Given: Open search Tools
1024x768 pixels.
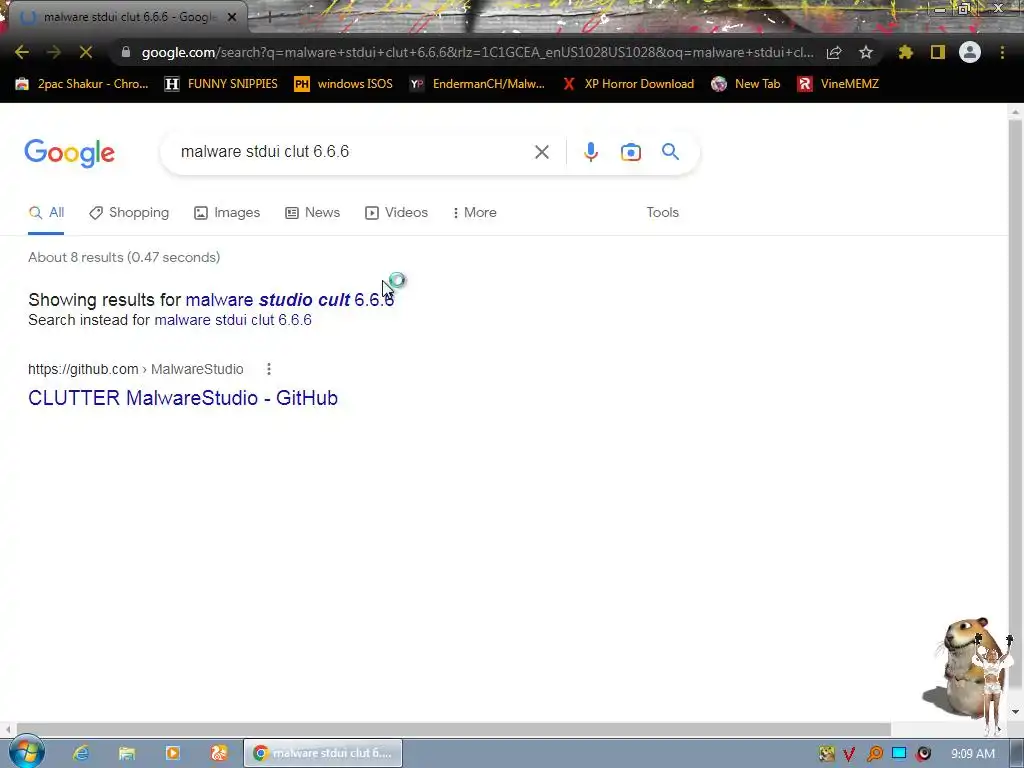Looking at the screenshot, I should (x=662, y=213).
